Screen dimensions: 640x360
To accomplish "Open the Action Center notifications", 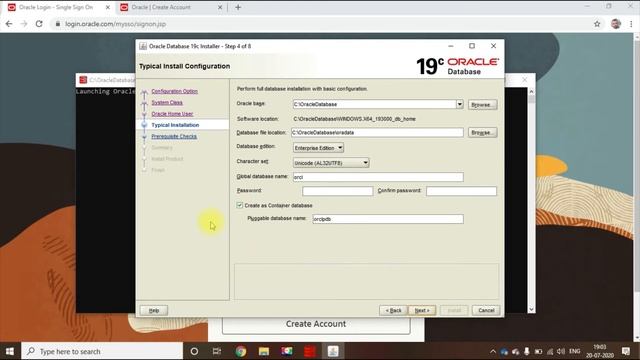I will [x=626, y=351].
